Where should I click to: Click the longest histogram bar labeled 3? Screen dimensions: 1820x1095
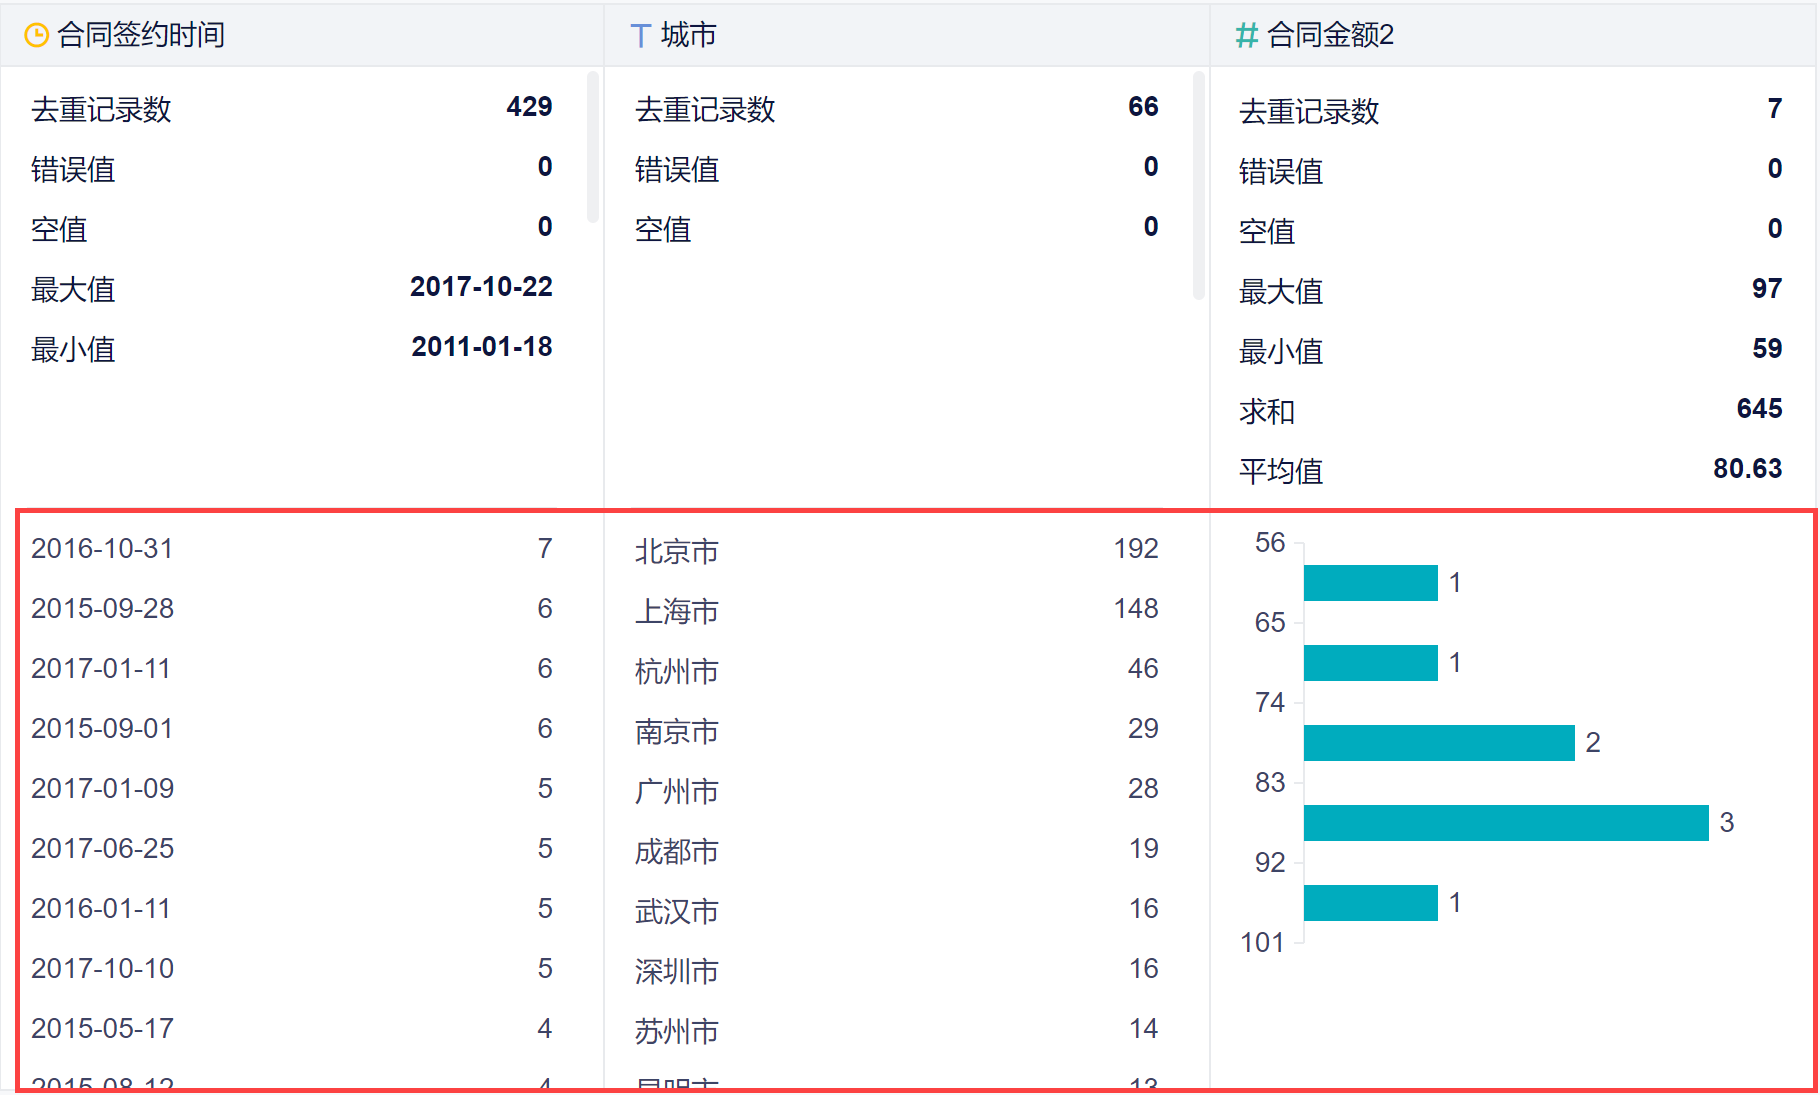tap(1505, 823)
